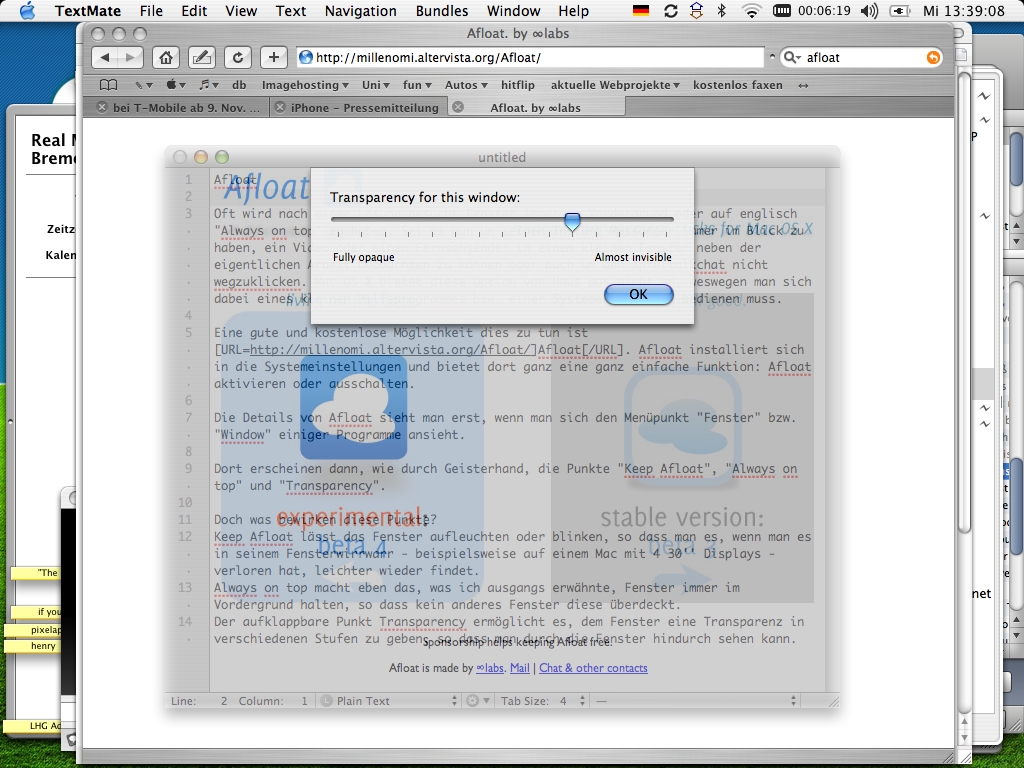Open the 'hitflip' bookmark
The height and width of the screenshot is (768, 1024).
518,85
